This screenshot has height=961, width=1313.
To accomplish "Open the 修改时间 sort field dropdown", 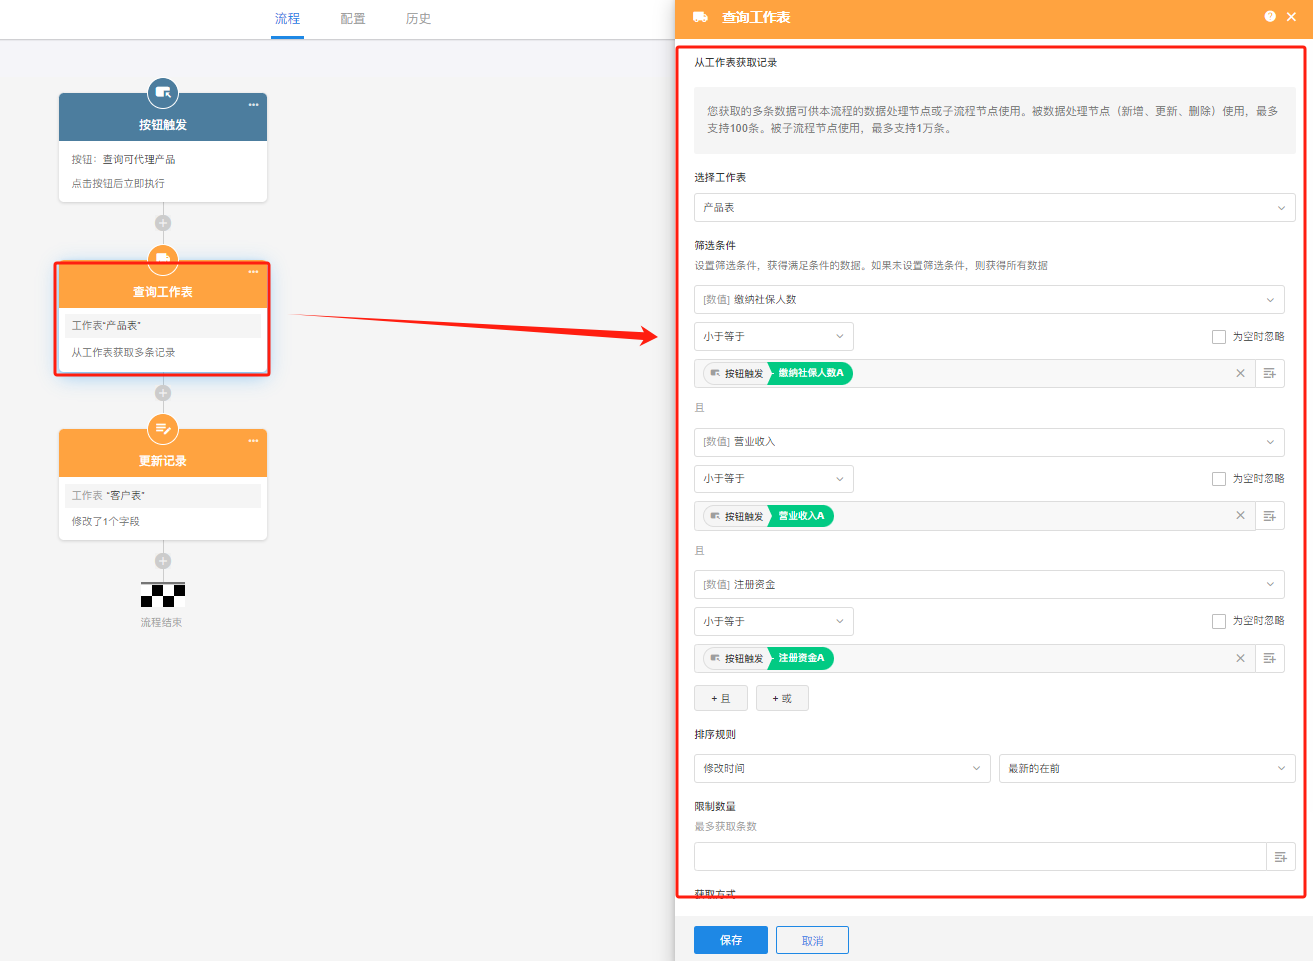I will click(842, 769).
